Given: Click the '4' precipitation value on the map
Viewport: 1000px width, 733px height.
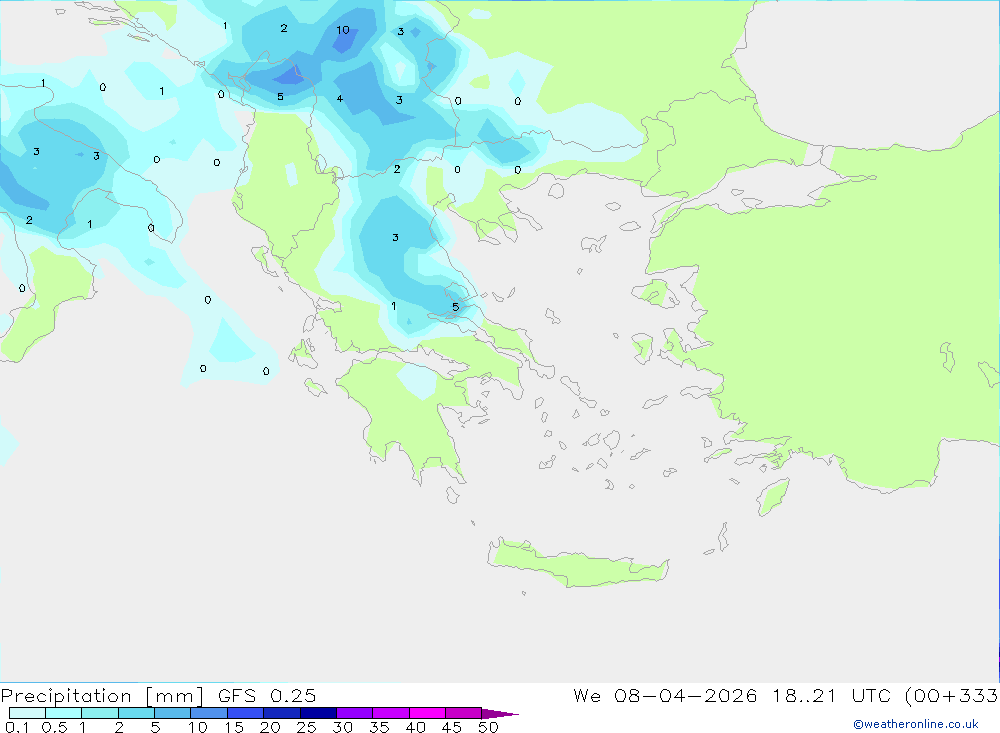Looking at the screenshot, I should tap(340, 98).
